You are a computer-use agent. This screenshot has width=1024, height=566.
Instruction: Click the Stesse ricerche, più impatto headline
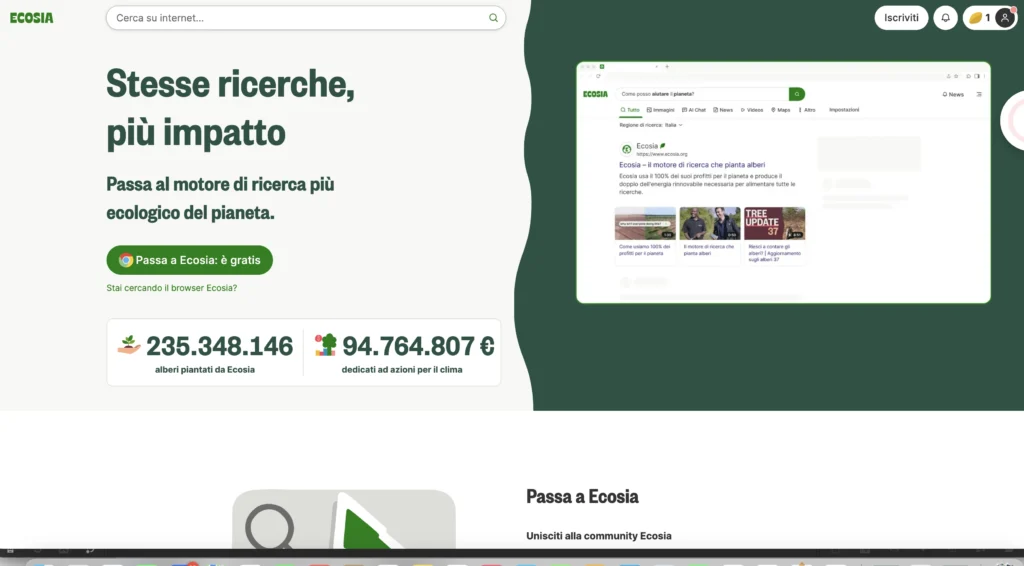click(x=231, y=108)
